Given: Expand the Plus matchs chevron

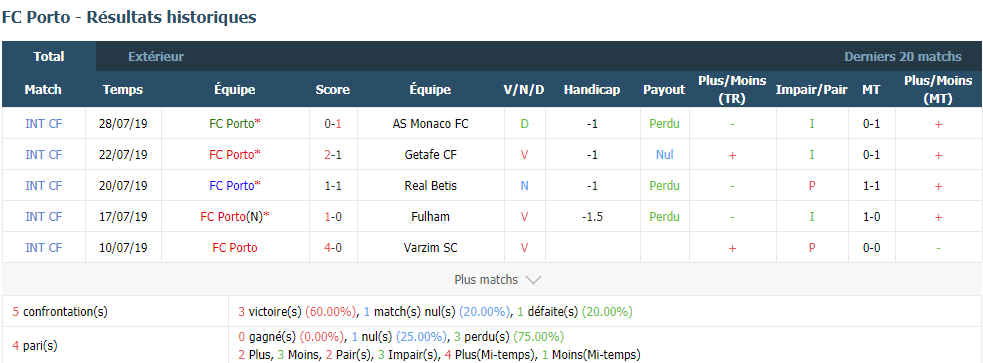Looking at the screenshot, I should pos(533,280).
